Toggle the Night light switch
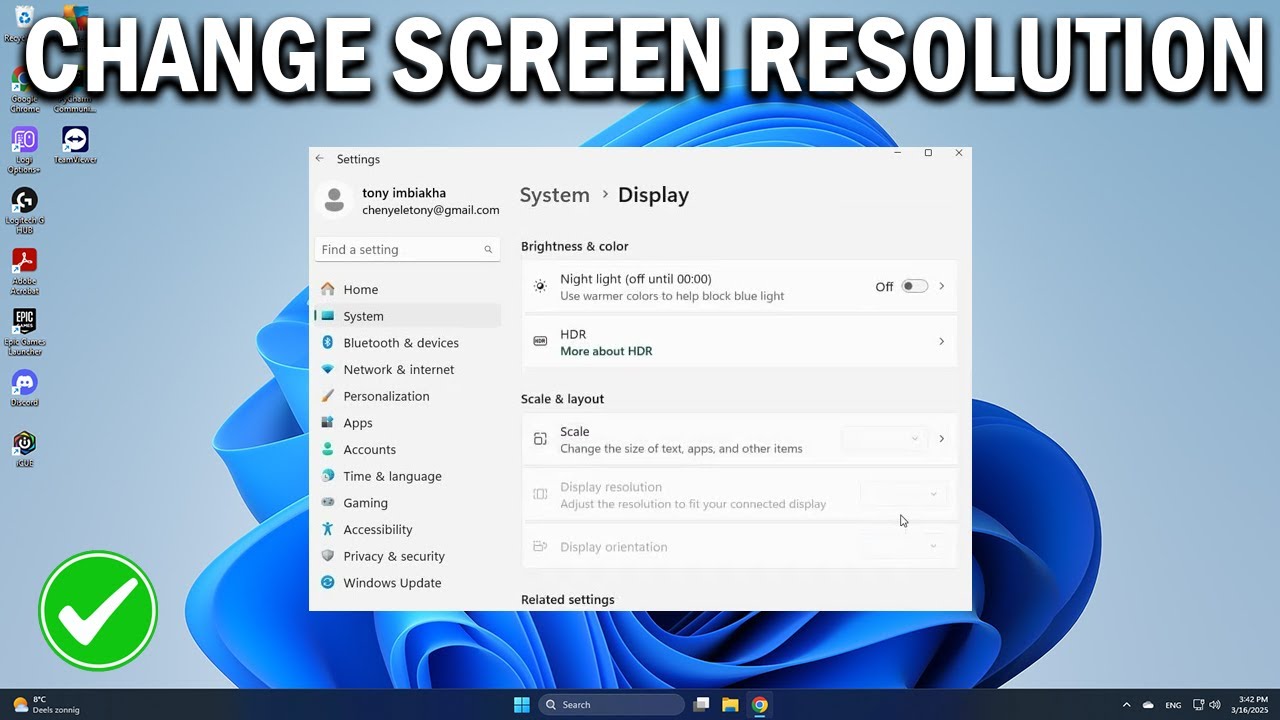Image resolution: width=1280 pixels, height=720 pixels. coord(914,286)
